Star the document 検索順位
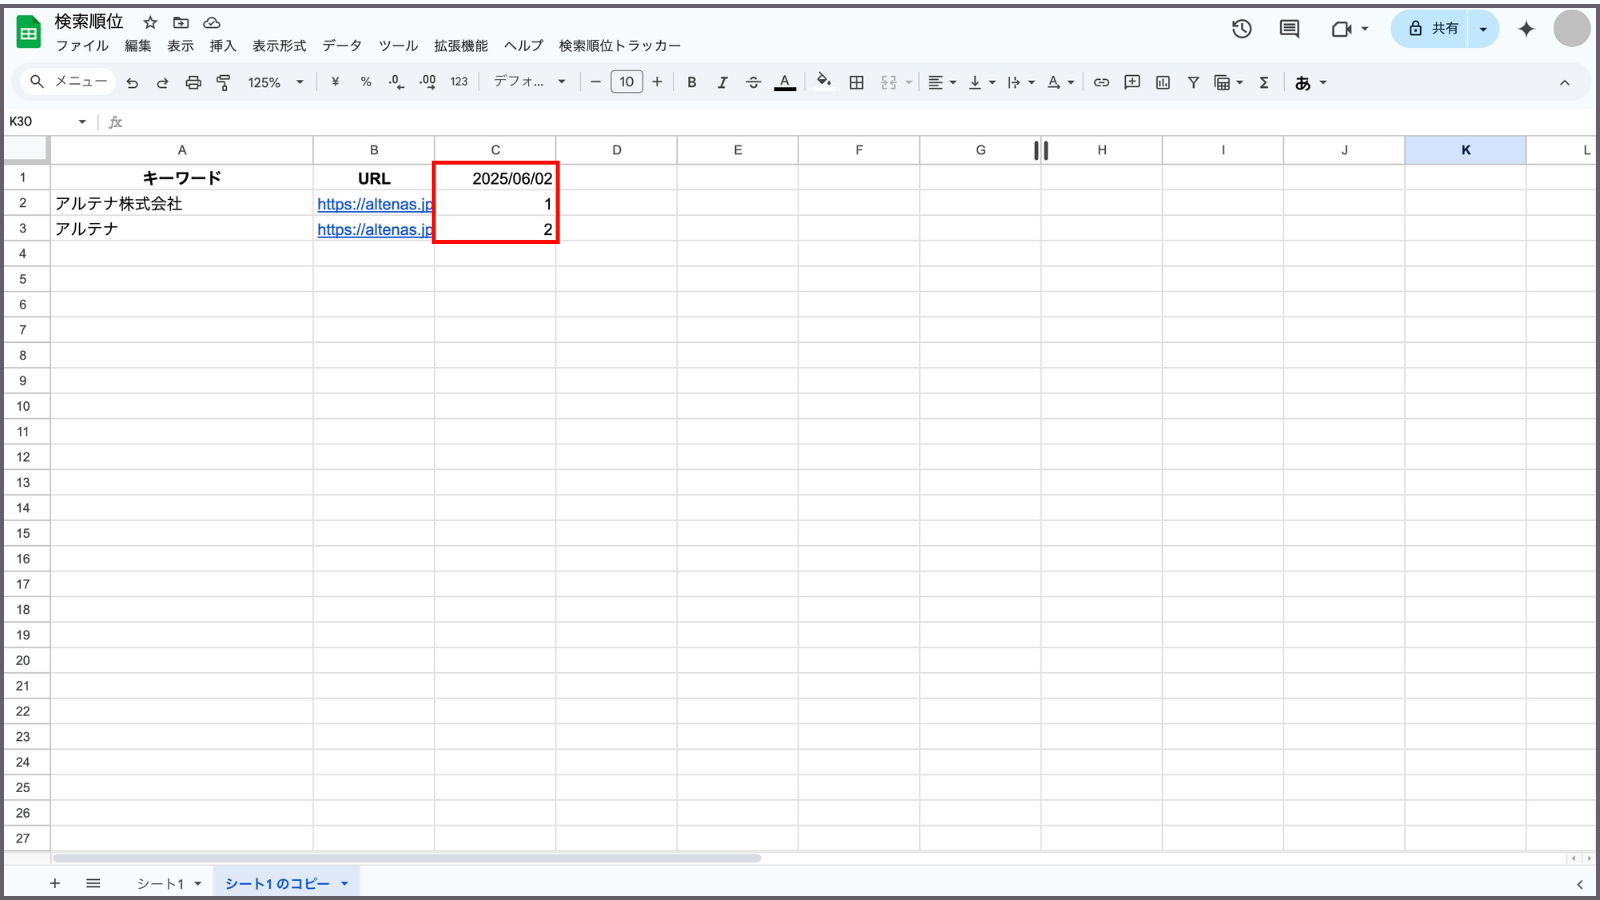The height and width of the screenshot is (900, 1600). tap(150, 22)
